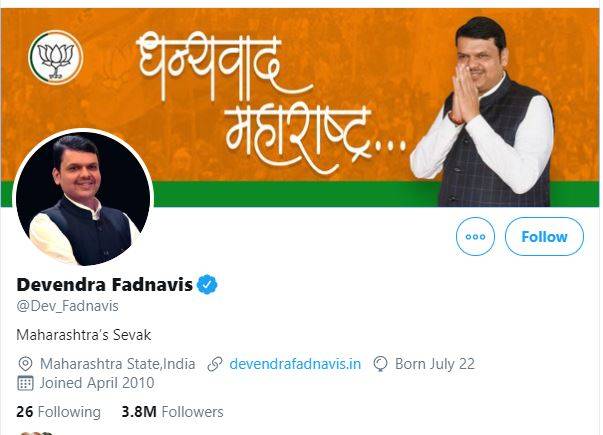The width and height of the screenshot is (603, 435).
Task: Click the Maharashtra State,India location text
Action: [x=118, y=364]
